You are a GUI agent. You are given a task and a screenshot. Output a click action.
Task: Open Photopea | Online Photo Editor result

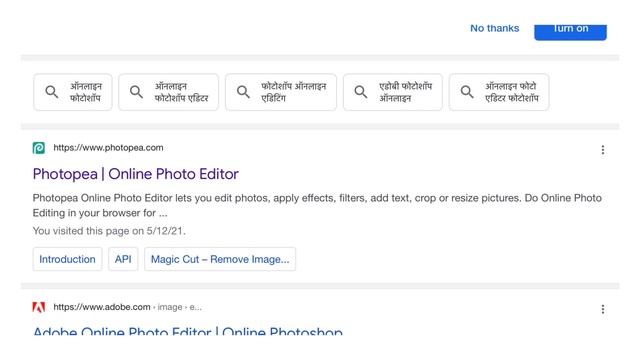pyautogui.click(x=136, y=174)
